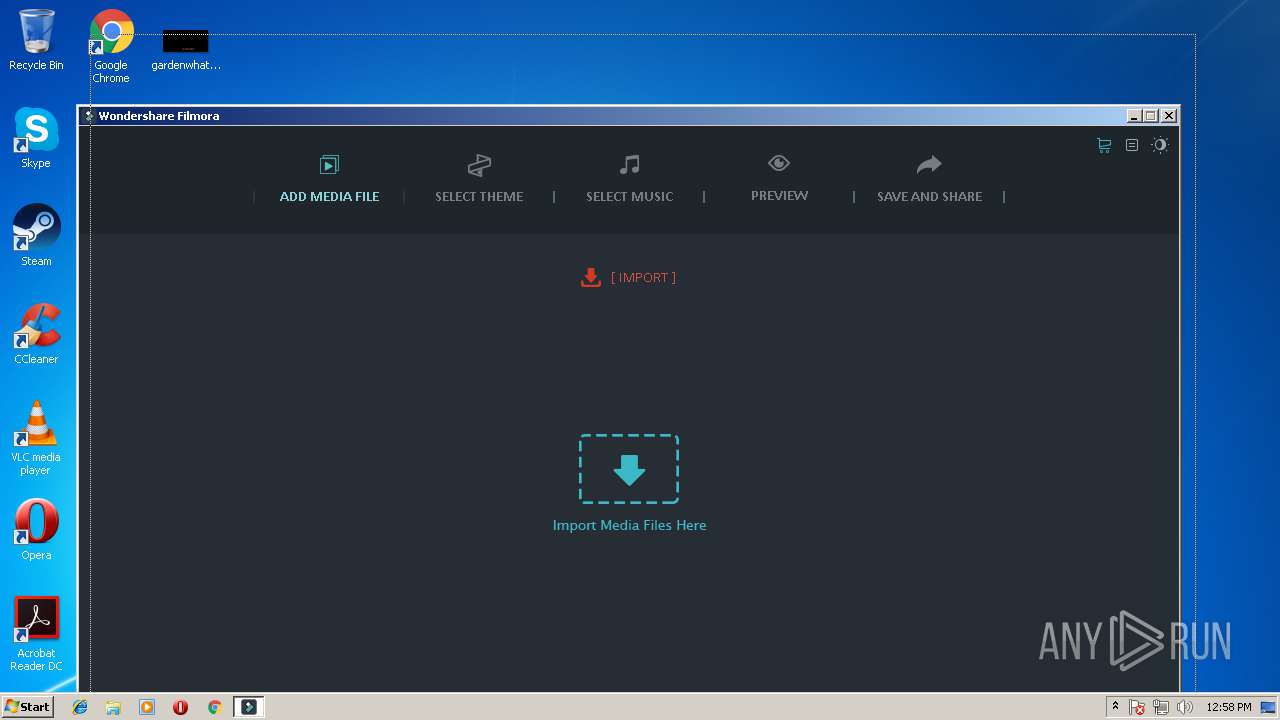Open the volume speaker tray icon

1185,707
